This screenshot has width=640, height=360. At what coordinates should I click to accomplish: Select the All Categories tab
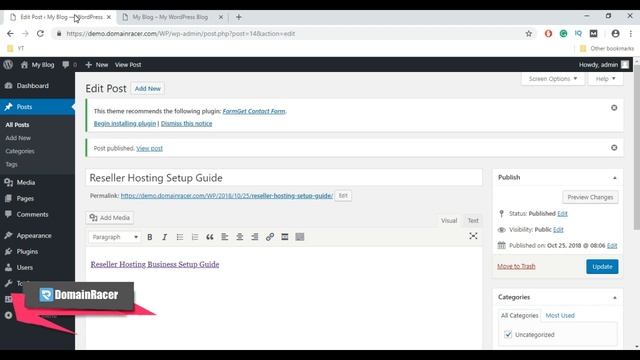[520, 316]
